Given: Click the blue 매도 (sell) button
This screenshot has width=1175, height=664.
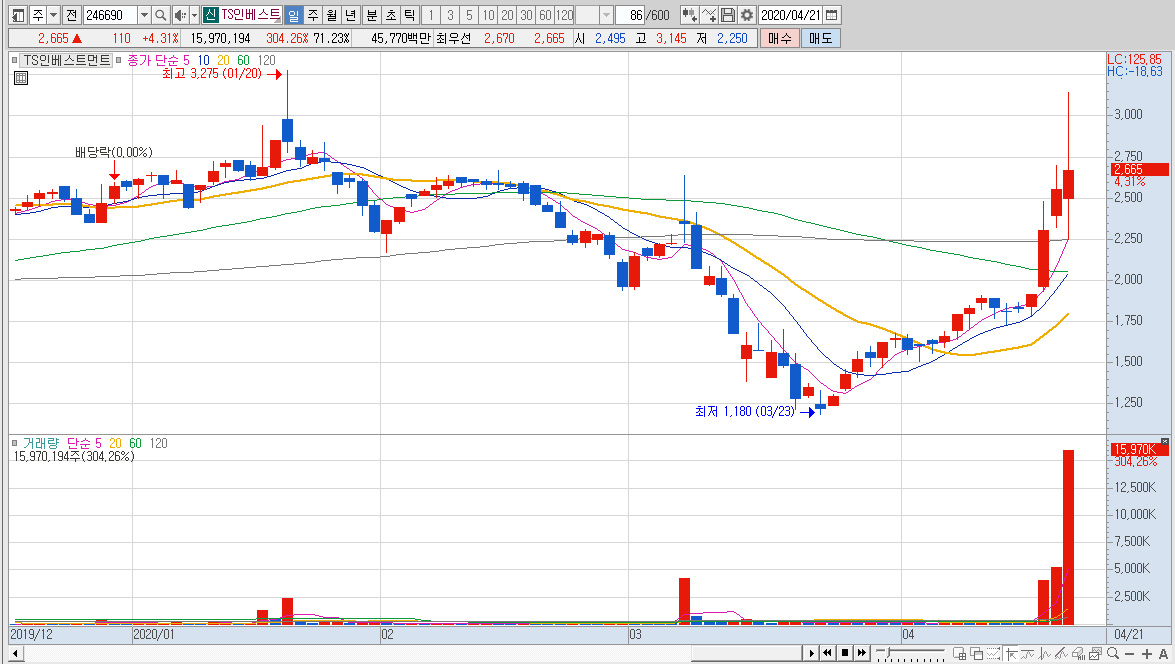Looking at the screenshot, I should 821,38.
